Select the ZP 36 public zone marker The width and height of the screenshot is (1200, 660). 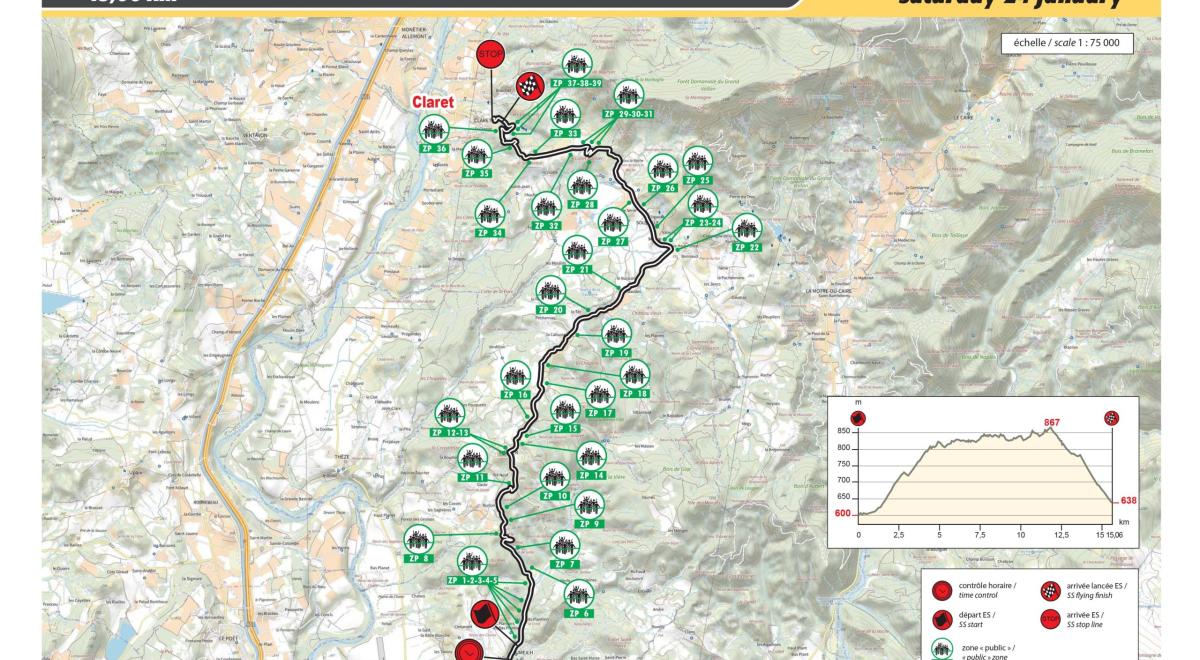click(x=432, y=134)
